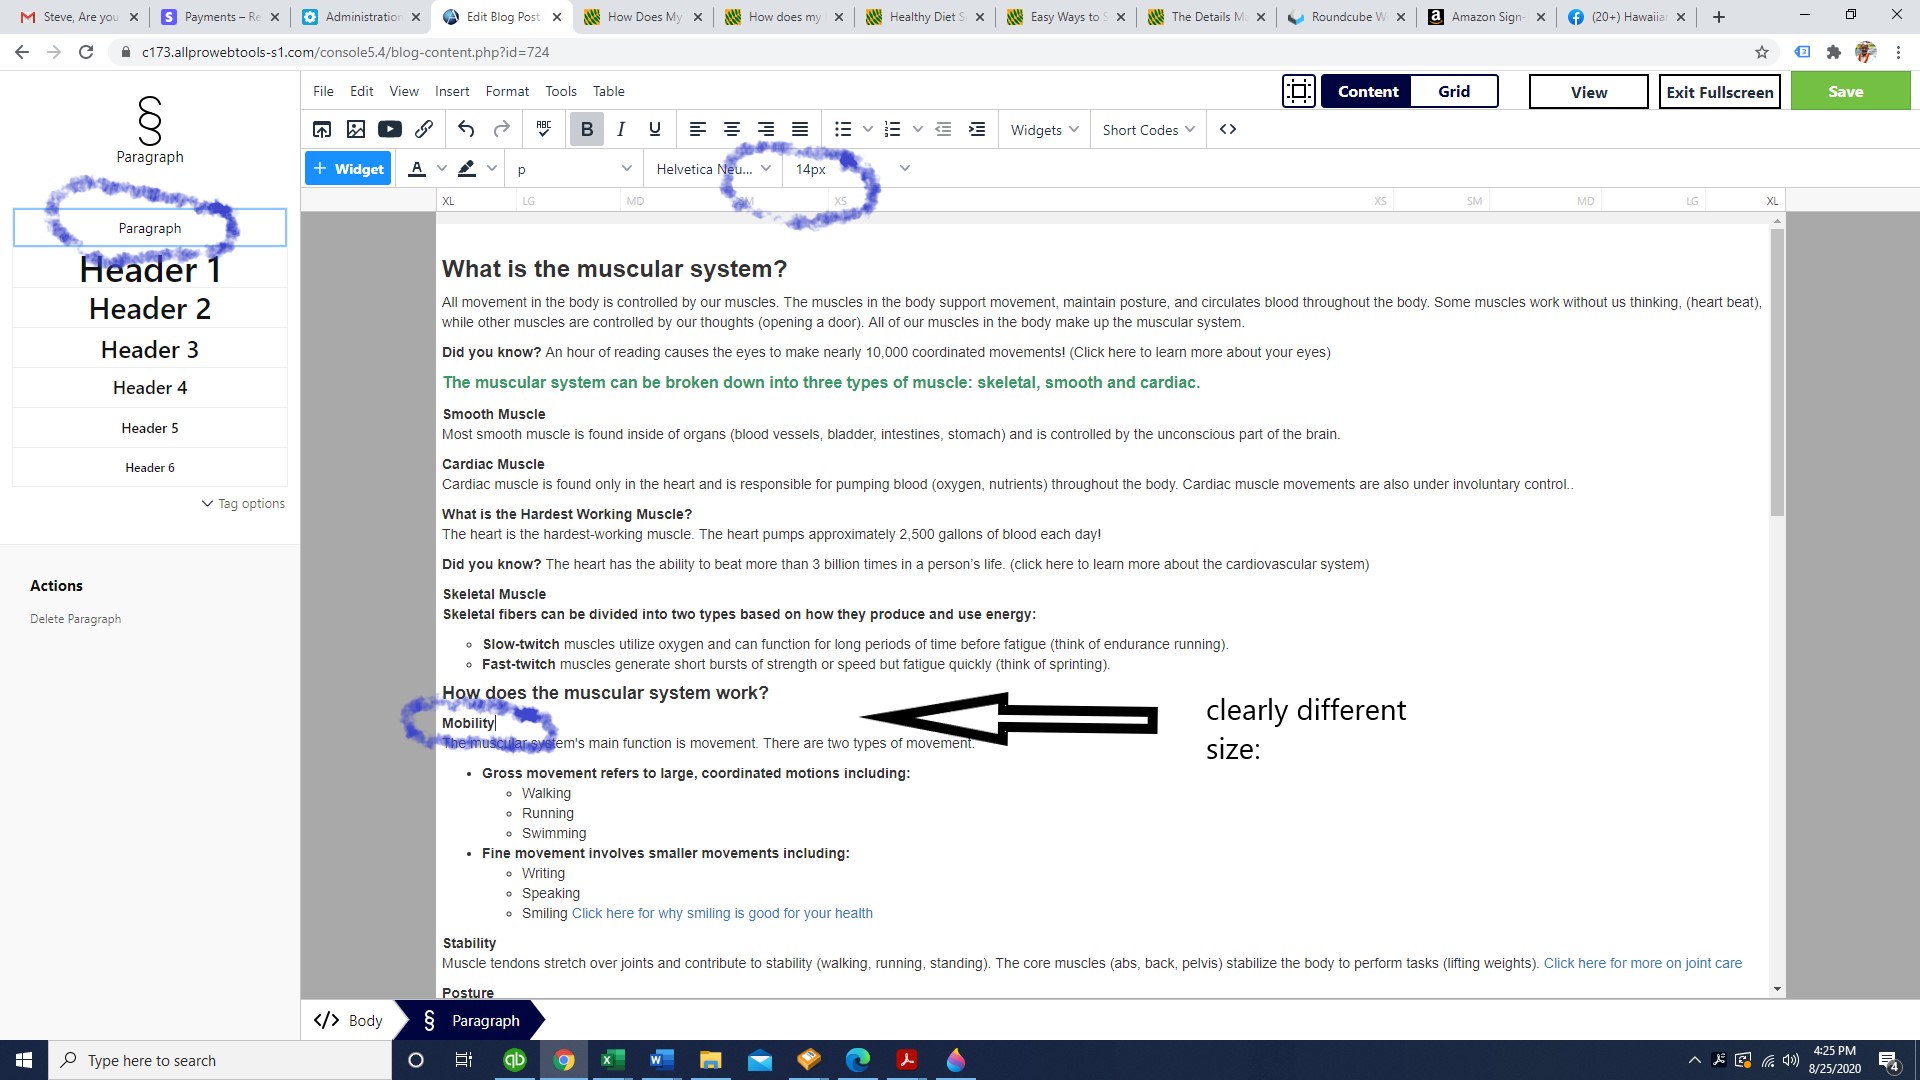Open Chrome from the taskbar

click(564, 1060)
